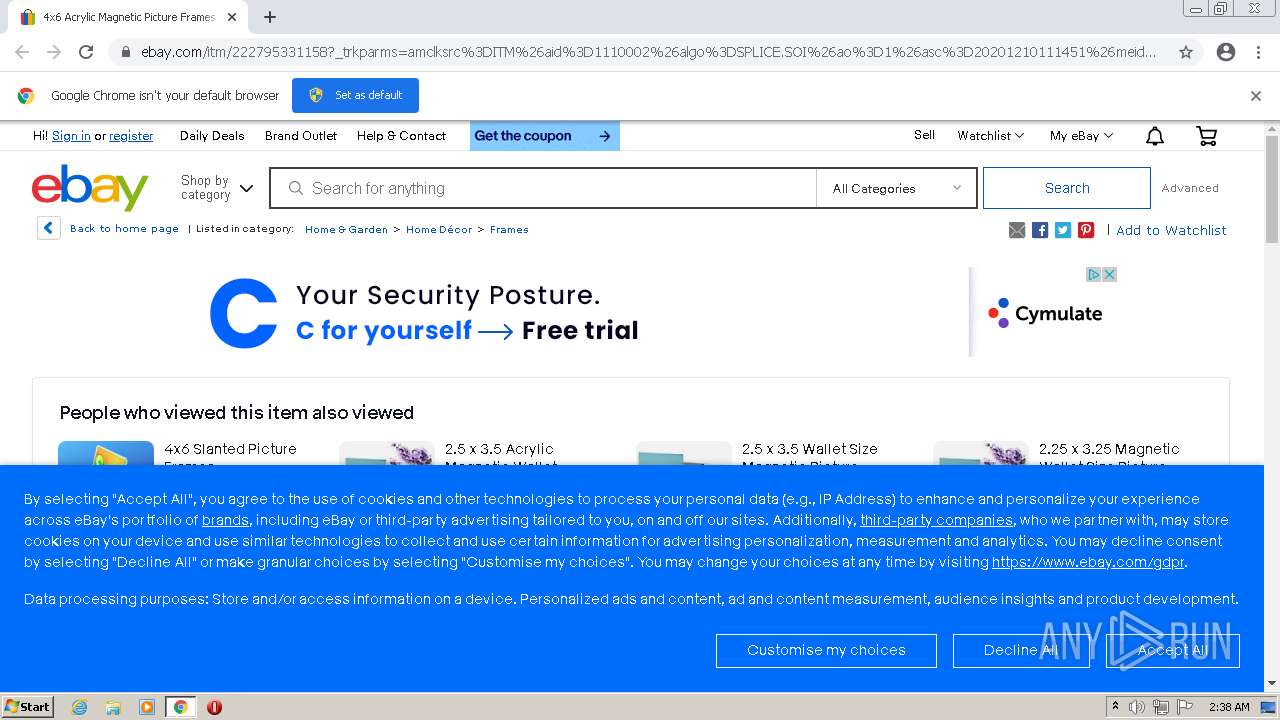Switch to Chrome in taskbar
The image size is (1280, 720).
pyautogui.click(x=180, y=707)
